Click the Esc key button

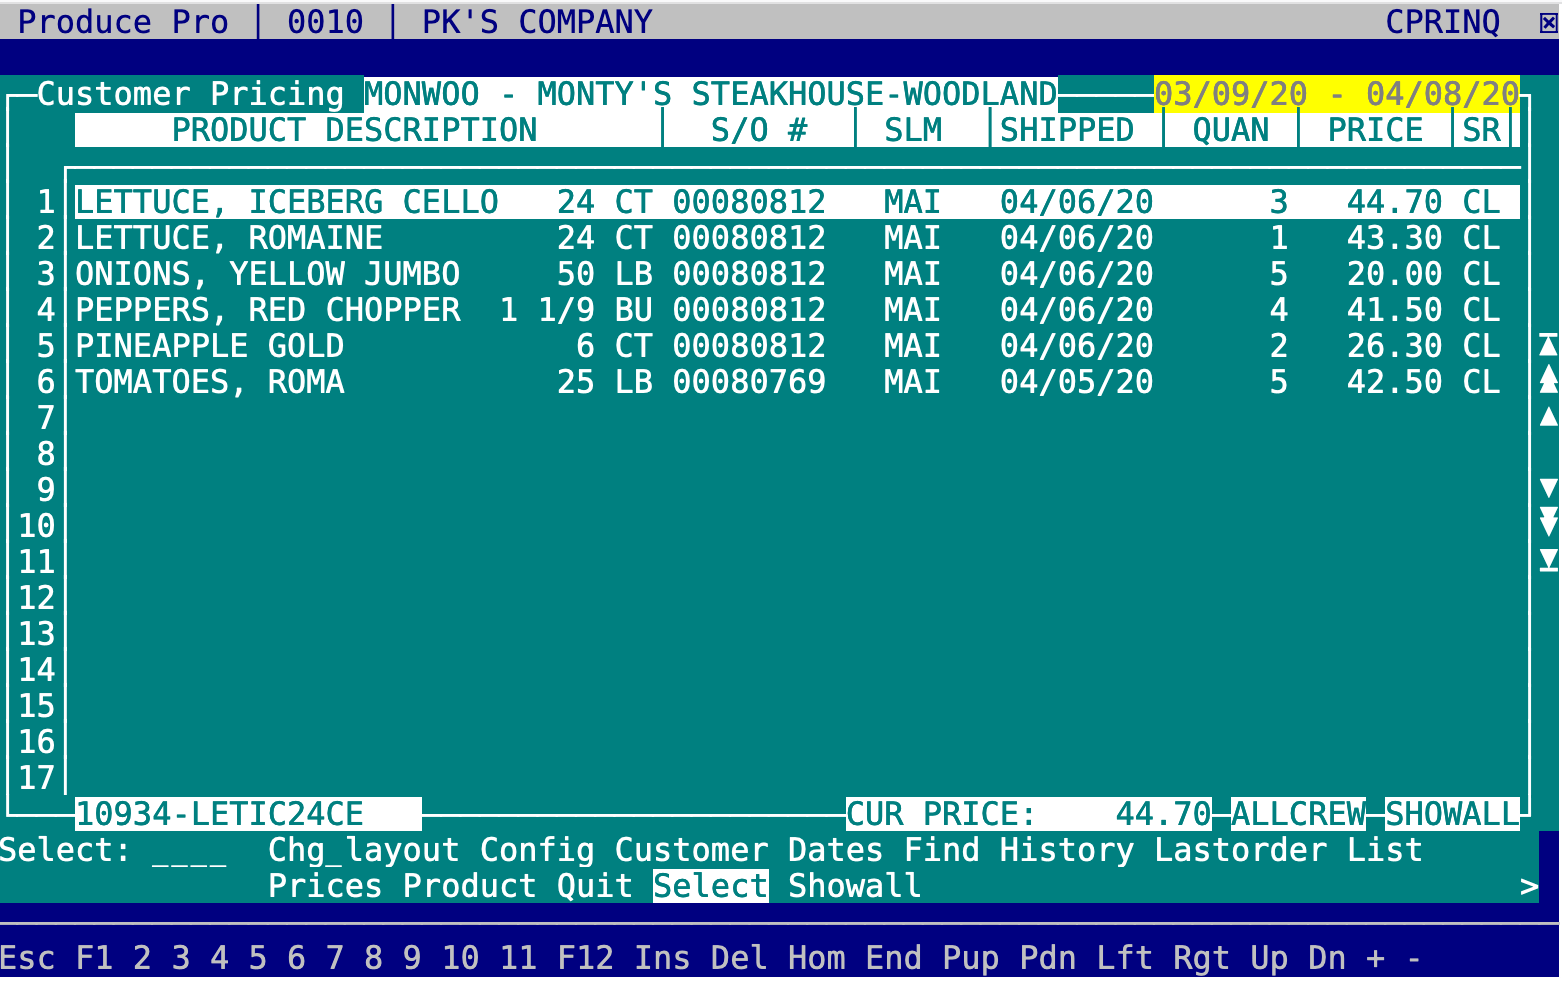tap(28, 958)
